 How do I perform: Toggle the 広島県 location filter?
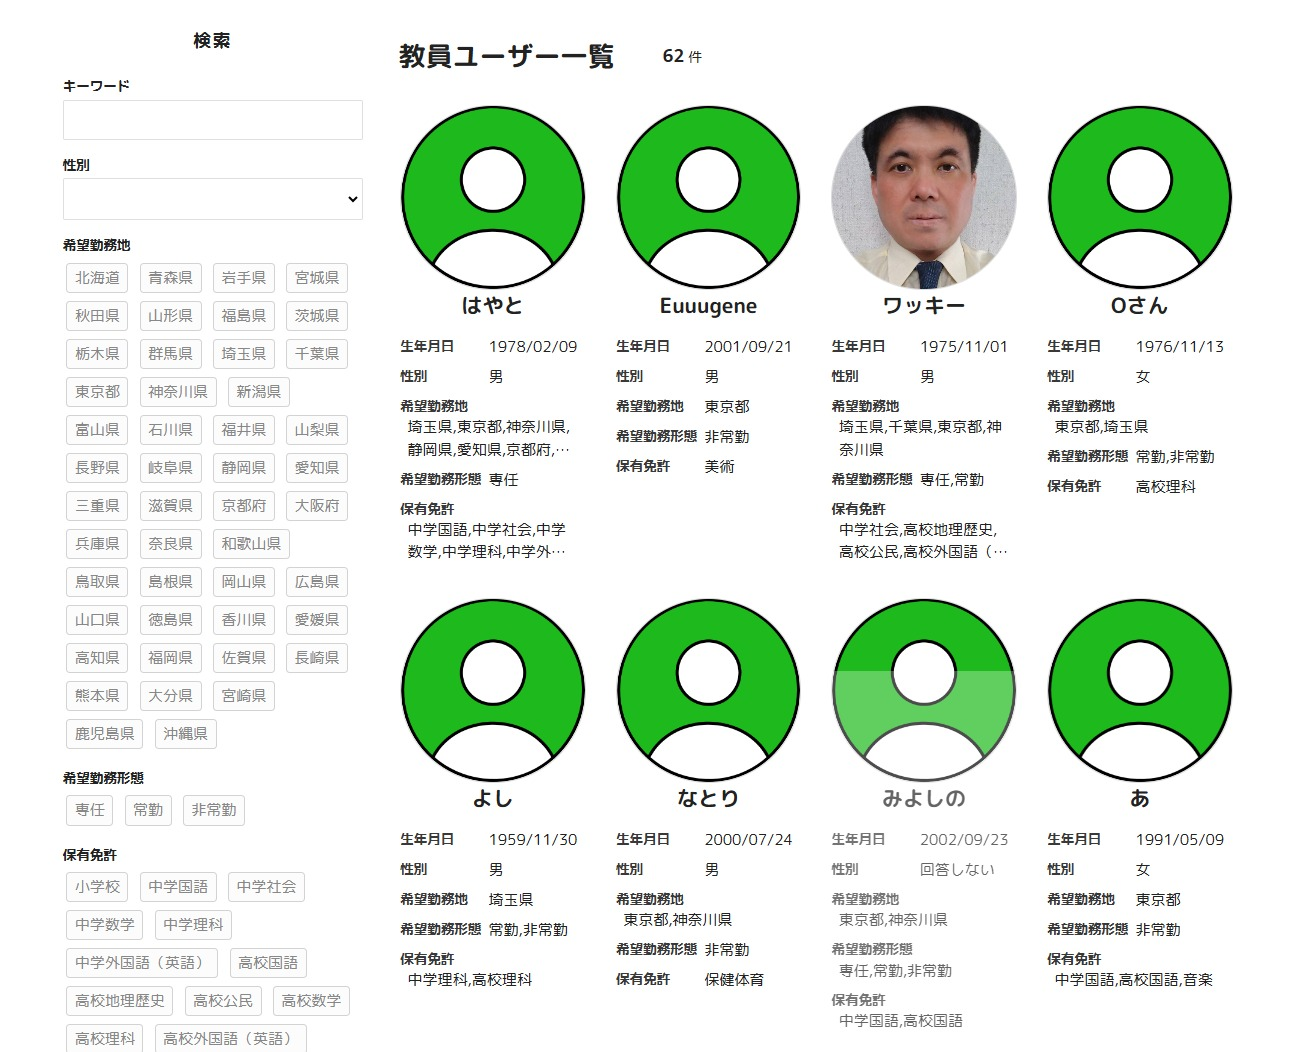pyautogui.click(x=317, y=582)
